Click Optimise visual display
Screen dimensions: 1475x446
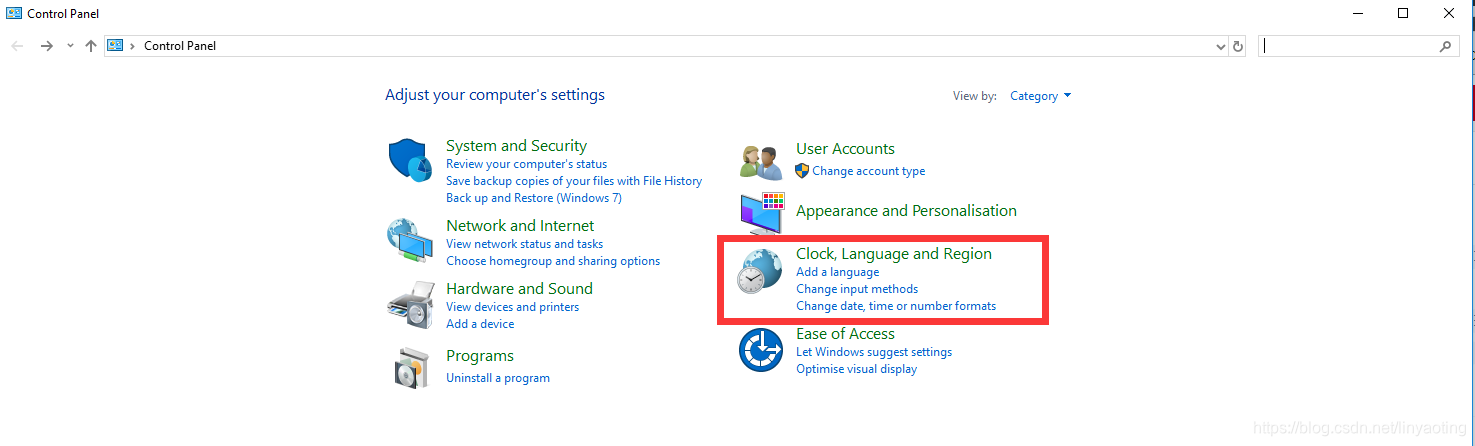click(x=856, y=369)
